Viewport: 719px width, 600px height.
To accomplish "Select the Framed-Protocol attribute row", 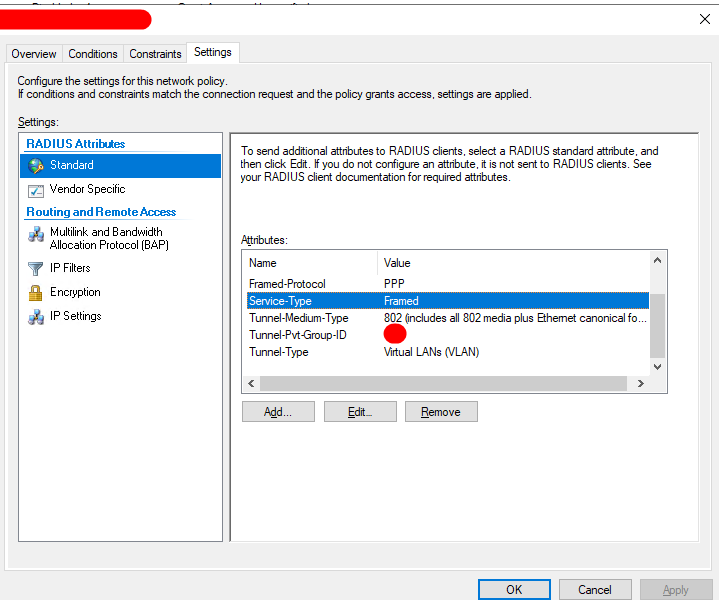I will [x=448, y=284].
